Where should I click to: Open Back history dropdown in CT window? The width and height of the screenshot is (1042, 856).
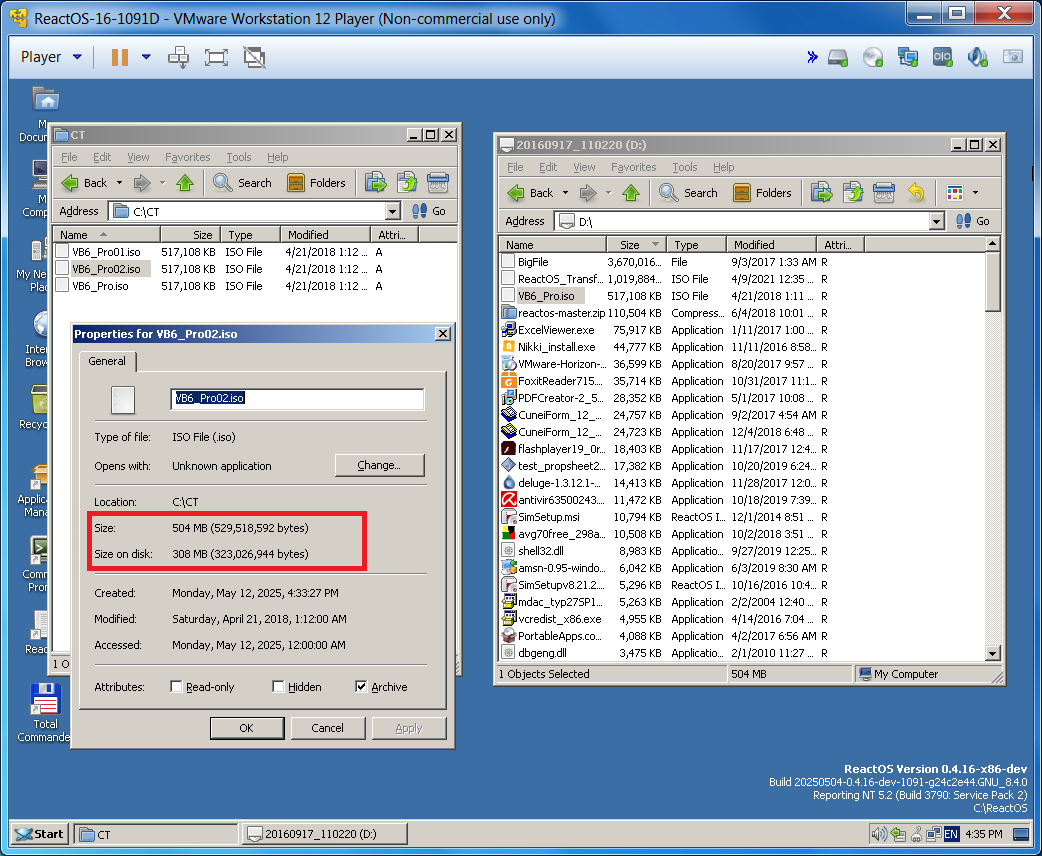pyautogui.click(x=119, y=183)
